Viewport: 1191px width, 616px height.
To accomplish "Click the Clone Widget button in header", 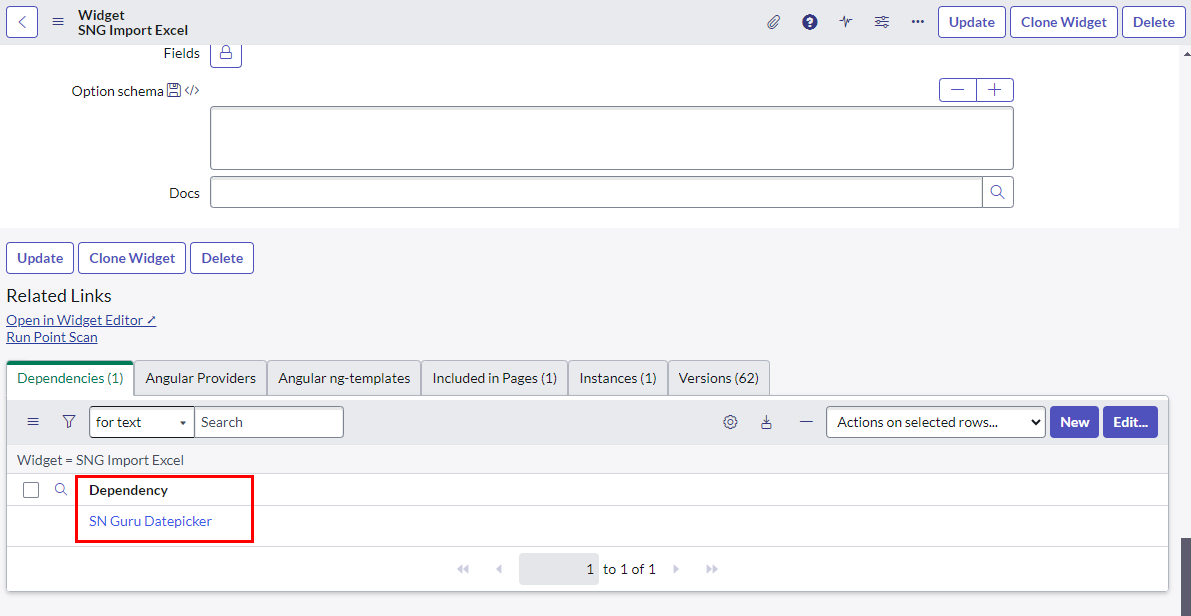I will [x=1063, y=22].
